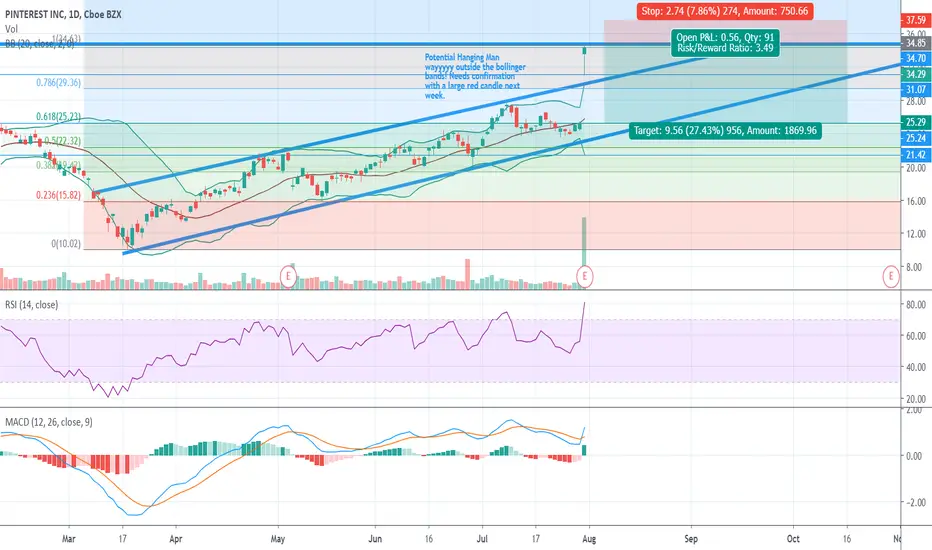Click the Oct label on time axis
Screen dimensions: 932x550
tap(793, 539)
